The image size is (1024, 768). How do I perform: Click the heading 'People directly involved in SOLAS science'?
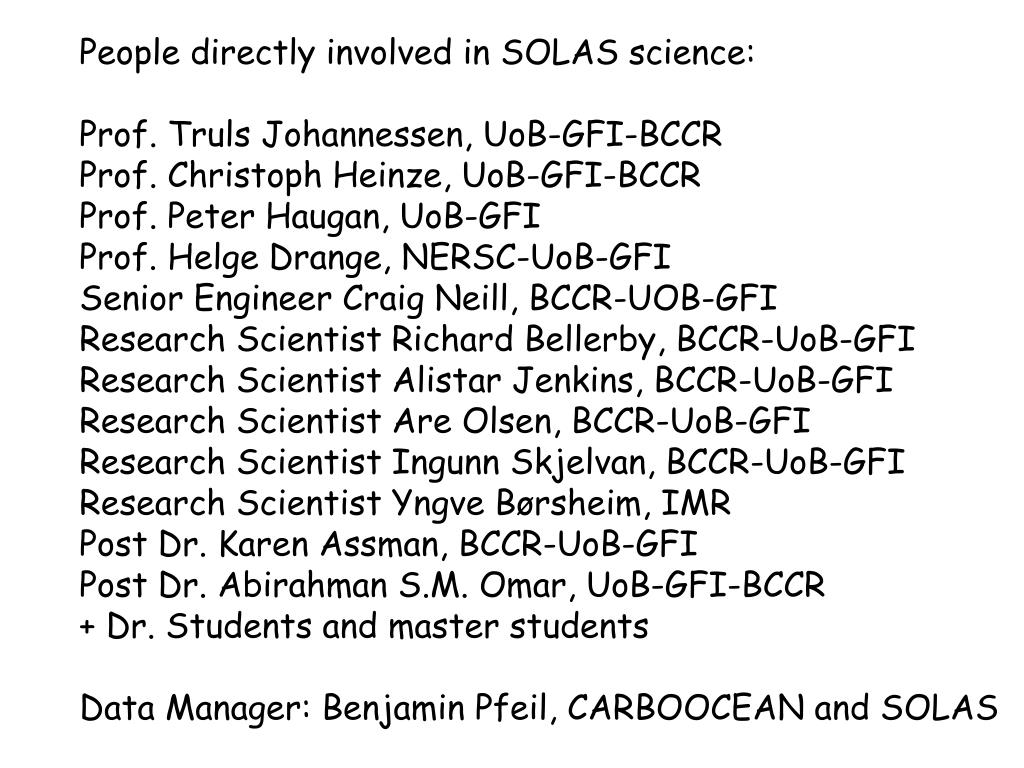coord(417,53)
